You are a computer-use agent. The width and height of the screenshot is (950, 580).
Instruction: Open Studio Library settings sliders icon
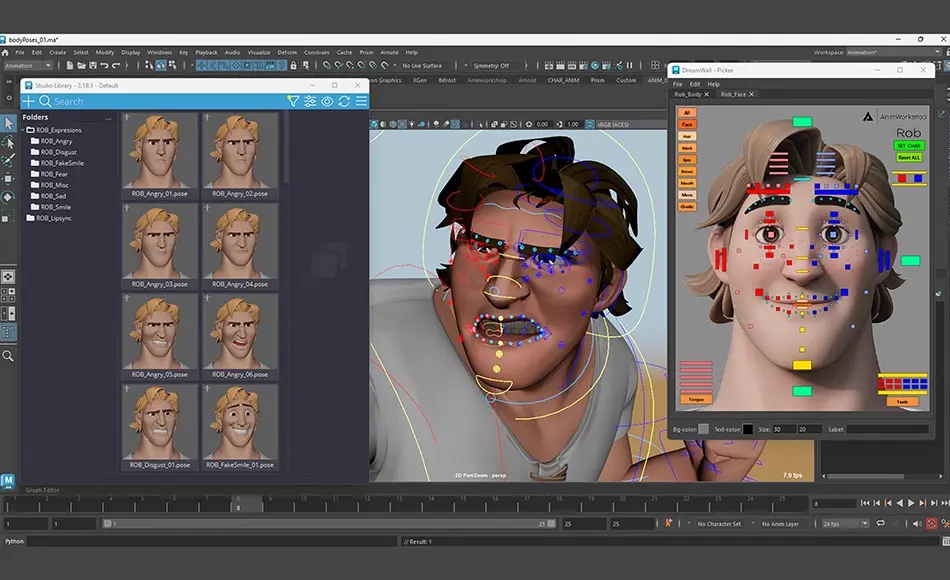click(311, 101)
